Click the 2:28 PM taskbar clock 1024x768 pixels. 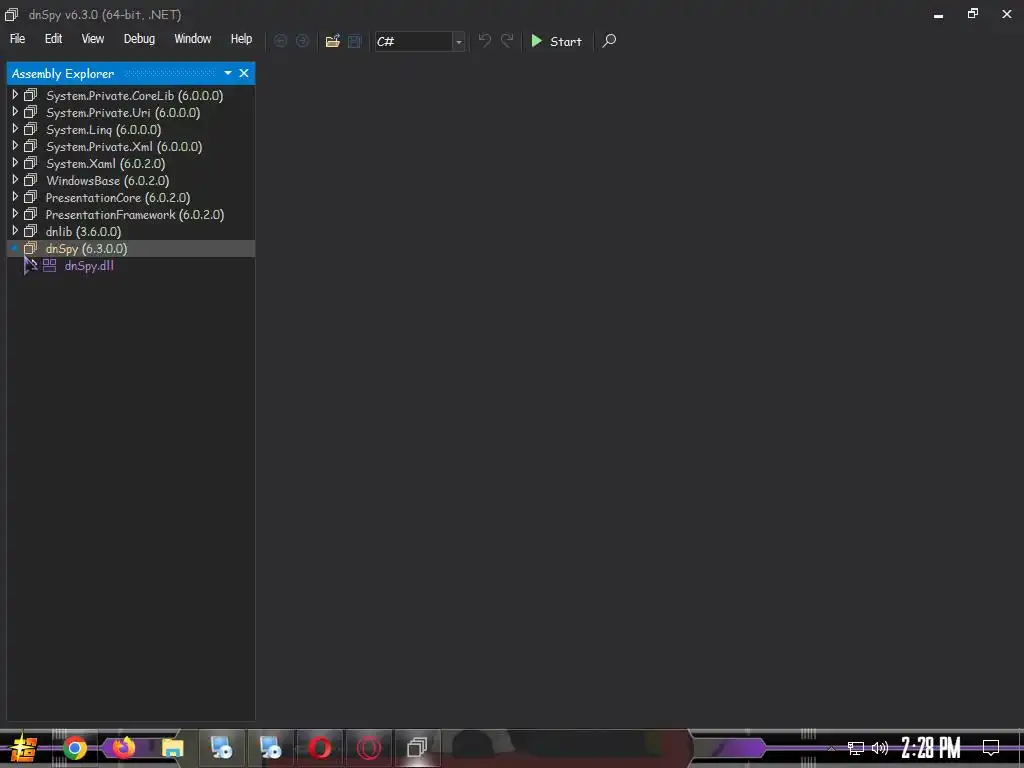pos(930,748)
